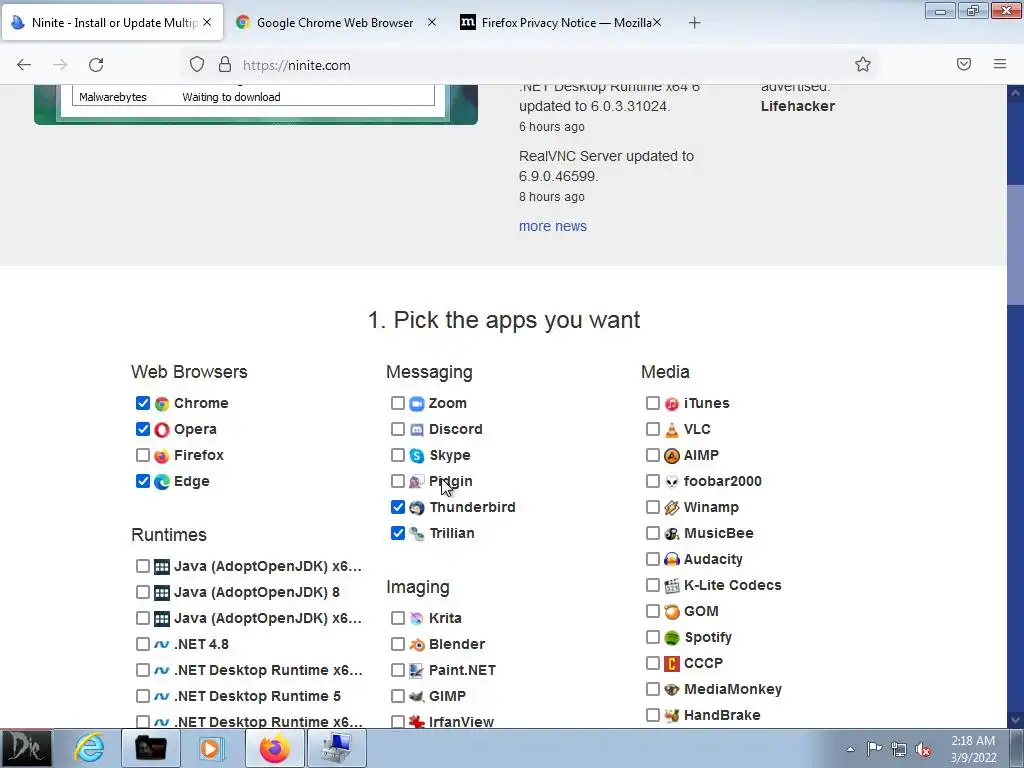The height and width of the screenshot is (768, 1024).
Task: Reload the Ninite page
Action: click(x=96, y=65)
